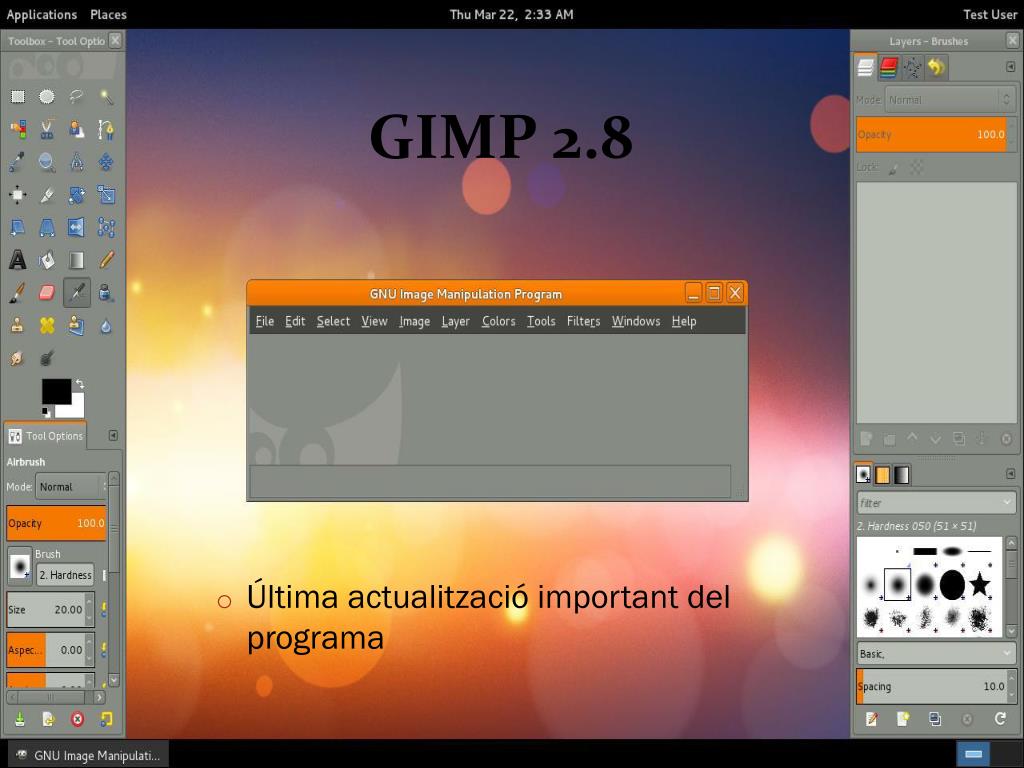The image size is (1024, 768).
Task: Select the Paintbrush tool
Action: pyautogui.click(x=18, y=293)
